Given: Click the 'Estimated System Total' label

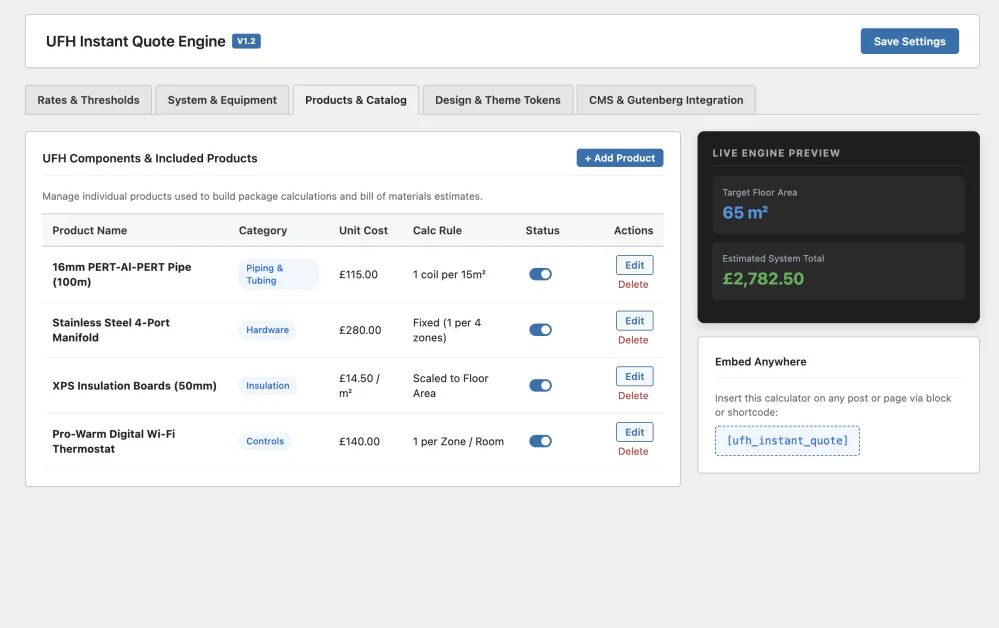Looking at the screenshot, I should (x=773, y=259).
